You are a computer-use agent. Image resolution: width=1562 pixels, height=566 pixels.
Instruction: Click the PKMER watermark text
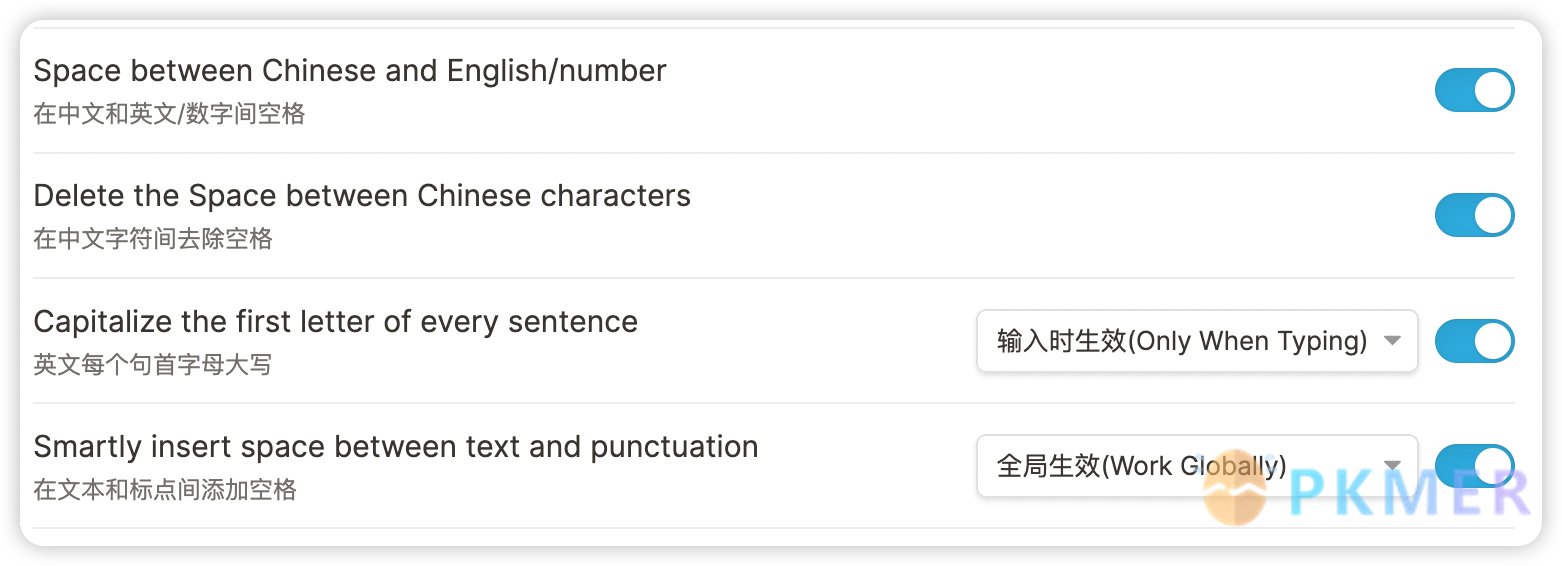point(1408,491)
